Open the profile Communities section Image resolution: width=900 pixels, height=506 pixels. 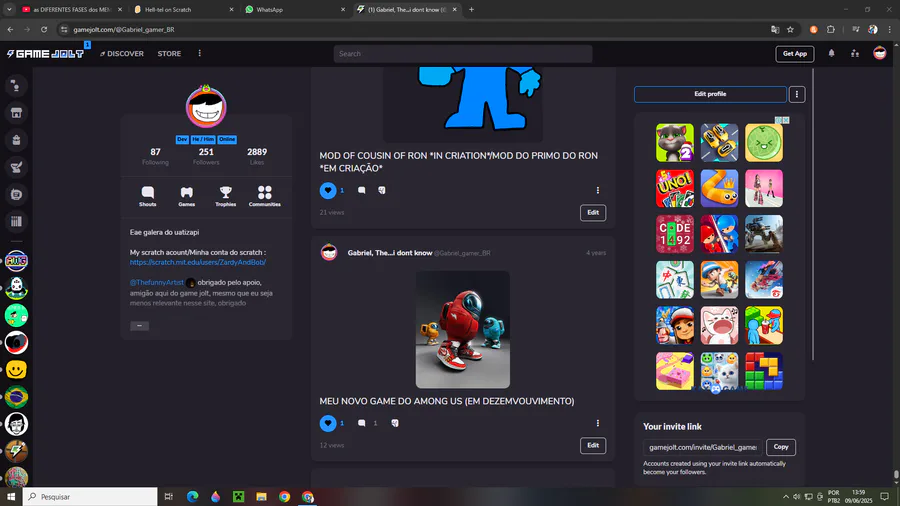[265, 196]
